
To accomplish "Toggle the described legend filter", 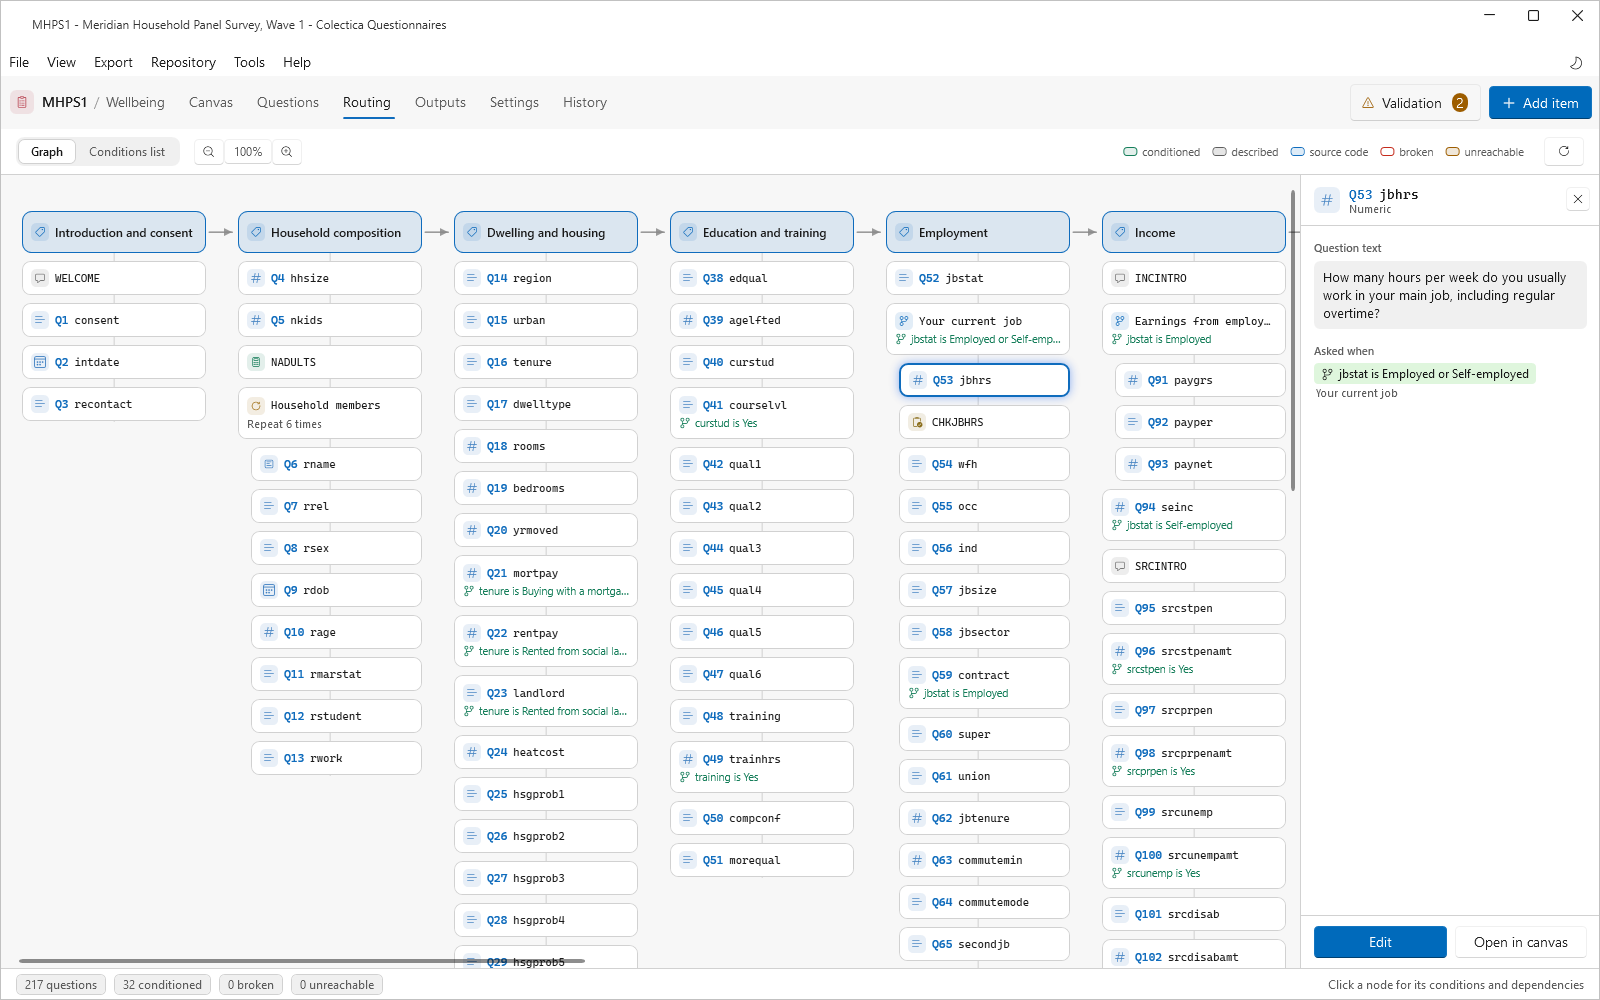I will click(x=1245, y=152).
